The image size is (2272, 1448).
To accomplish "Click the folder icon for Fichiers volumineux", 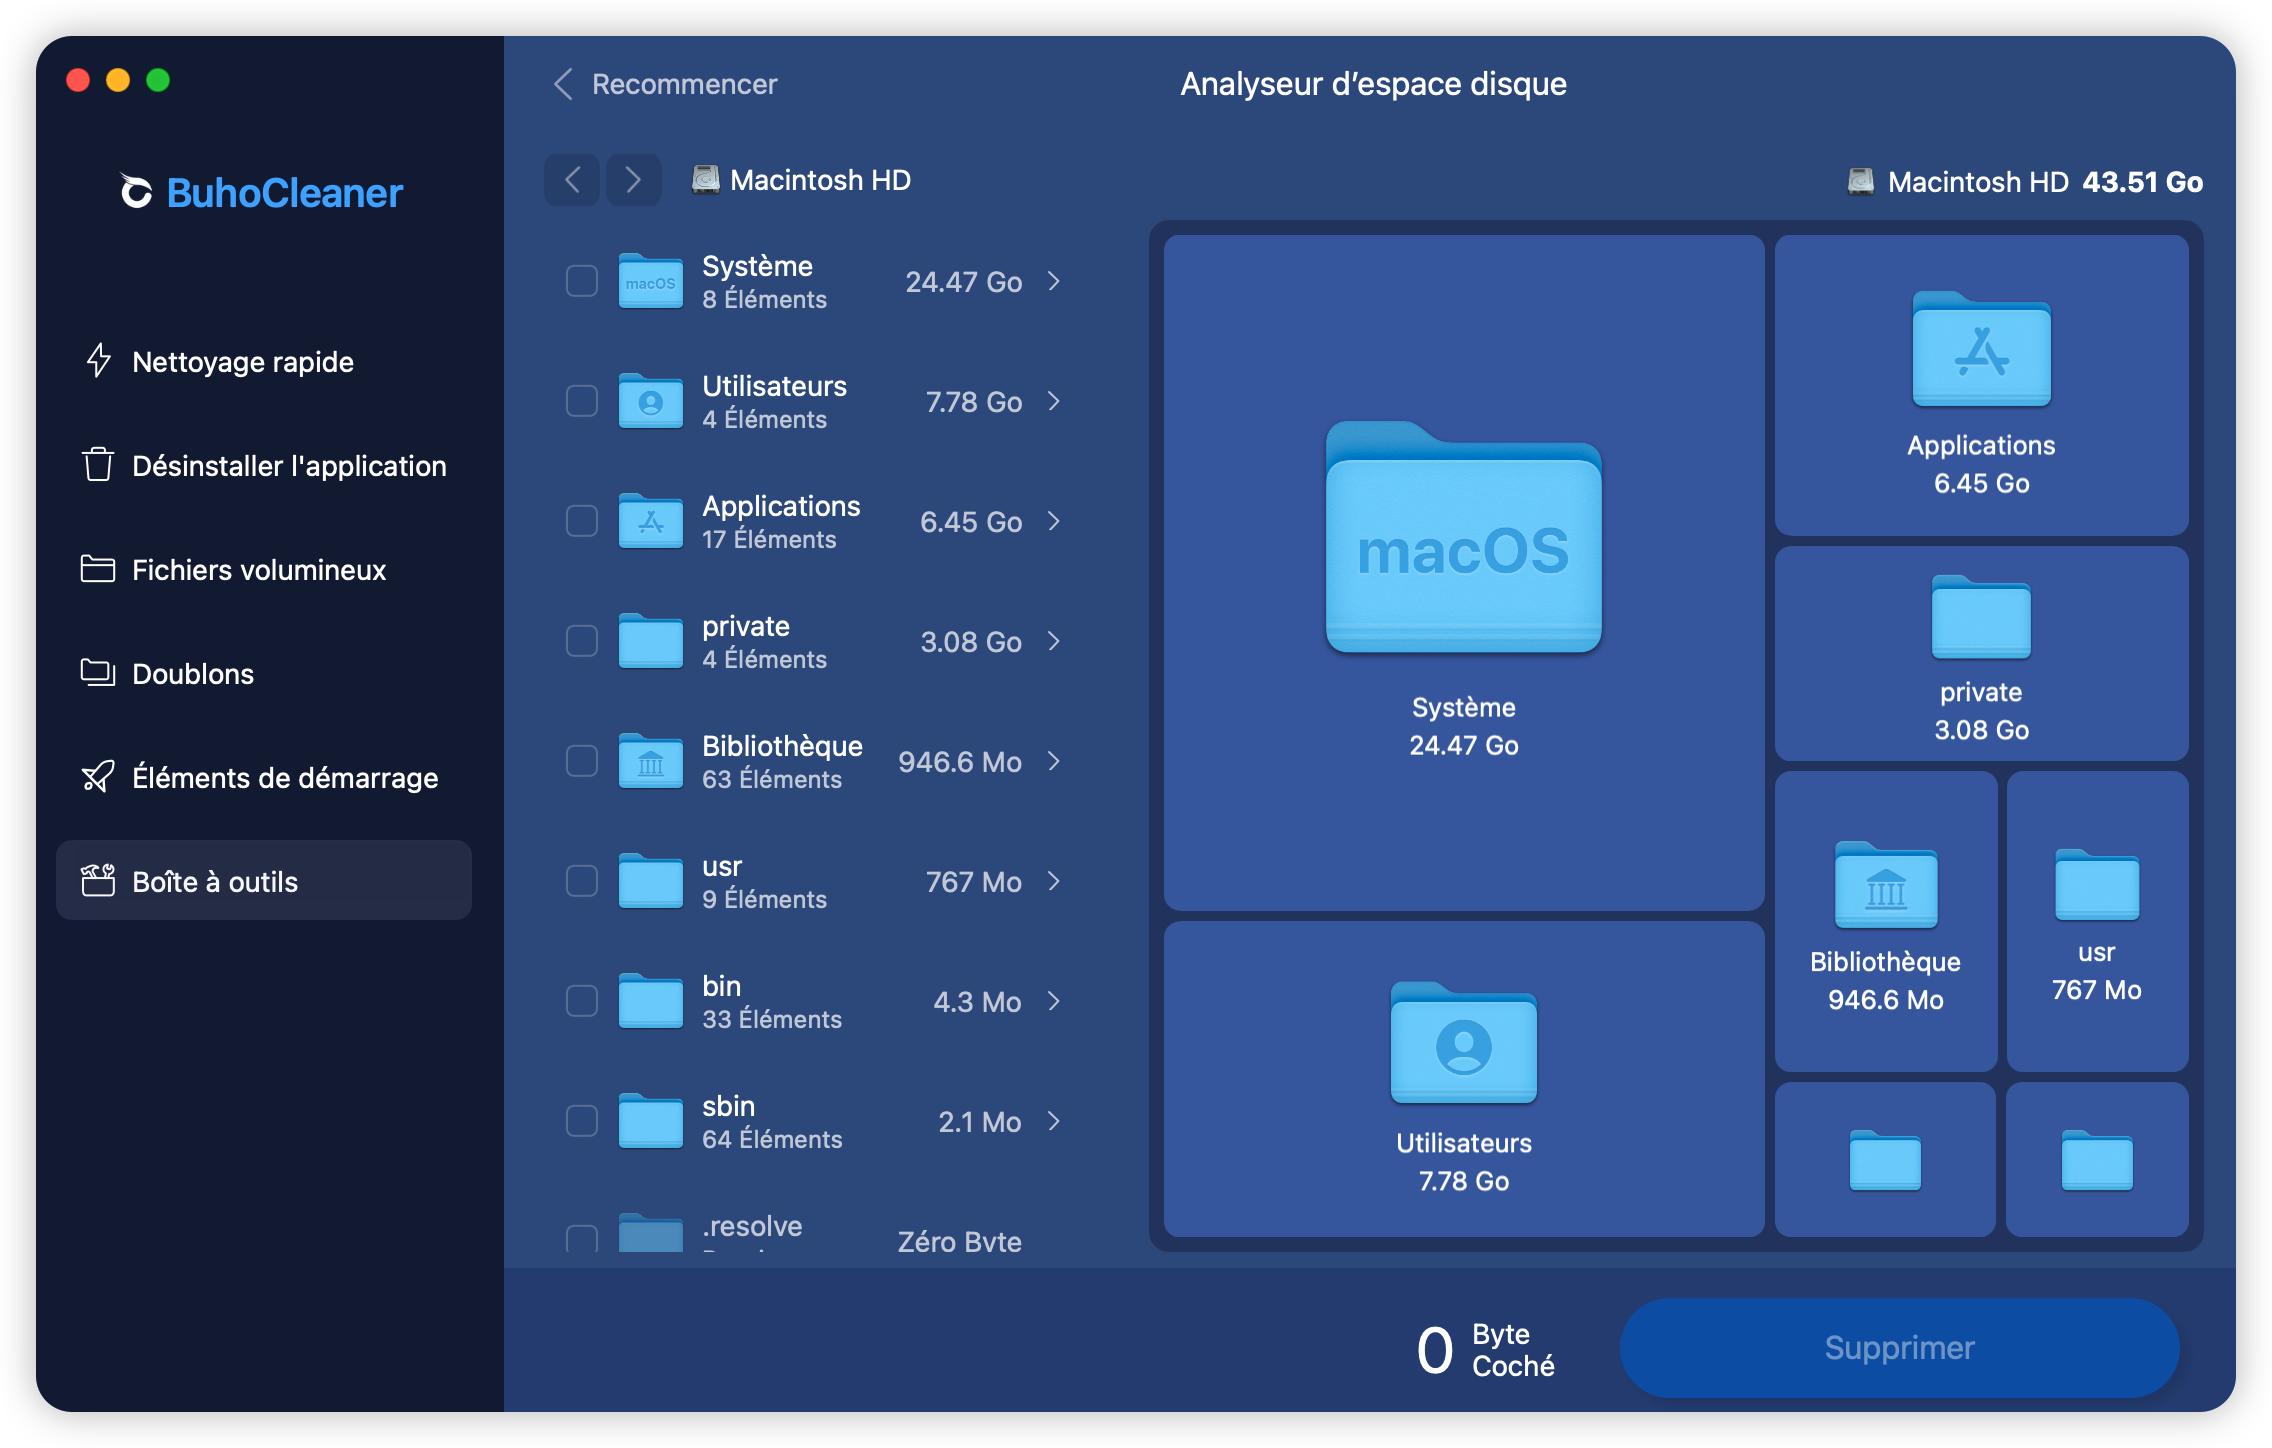I will click(98, 569).
